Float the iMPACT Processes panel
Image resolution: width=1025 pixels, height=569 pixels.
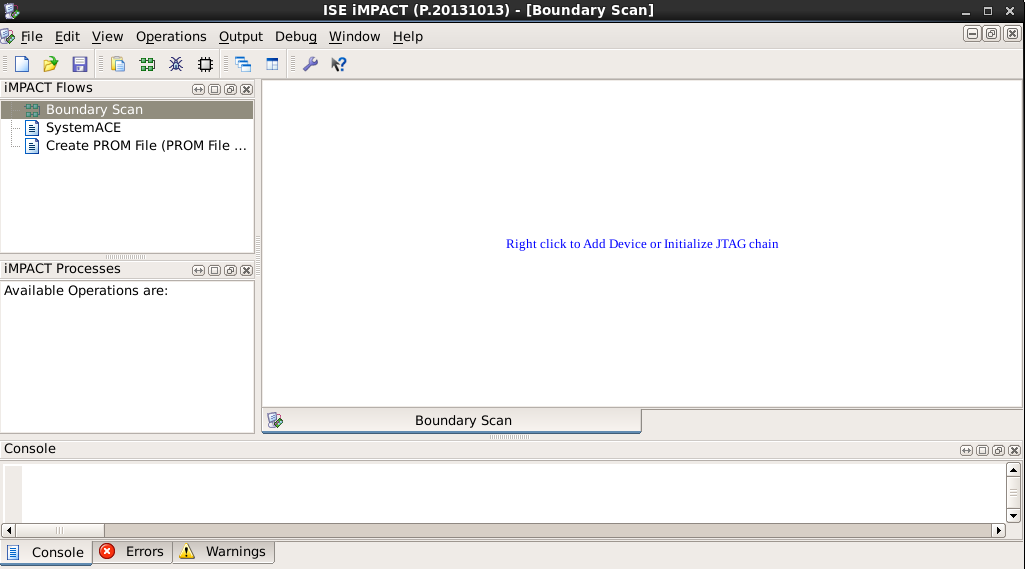pos(230,270)
